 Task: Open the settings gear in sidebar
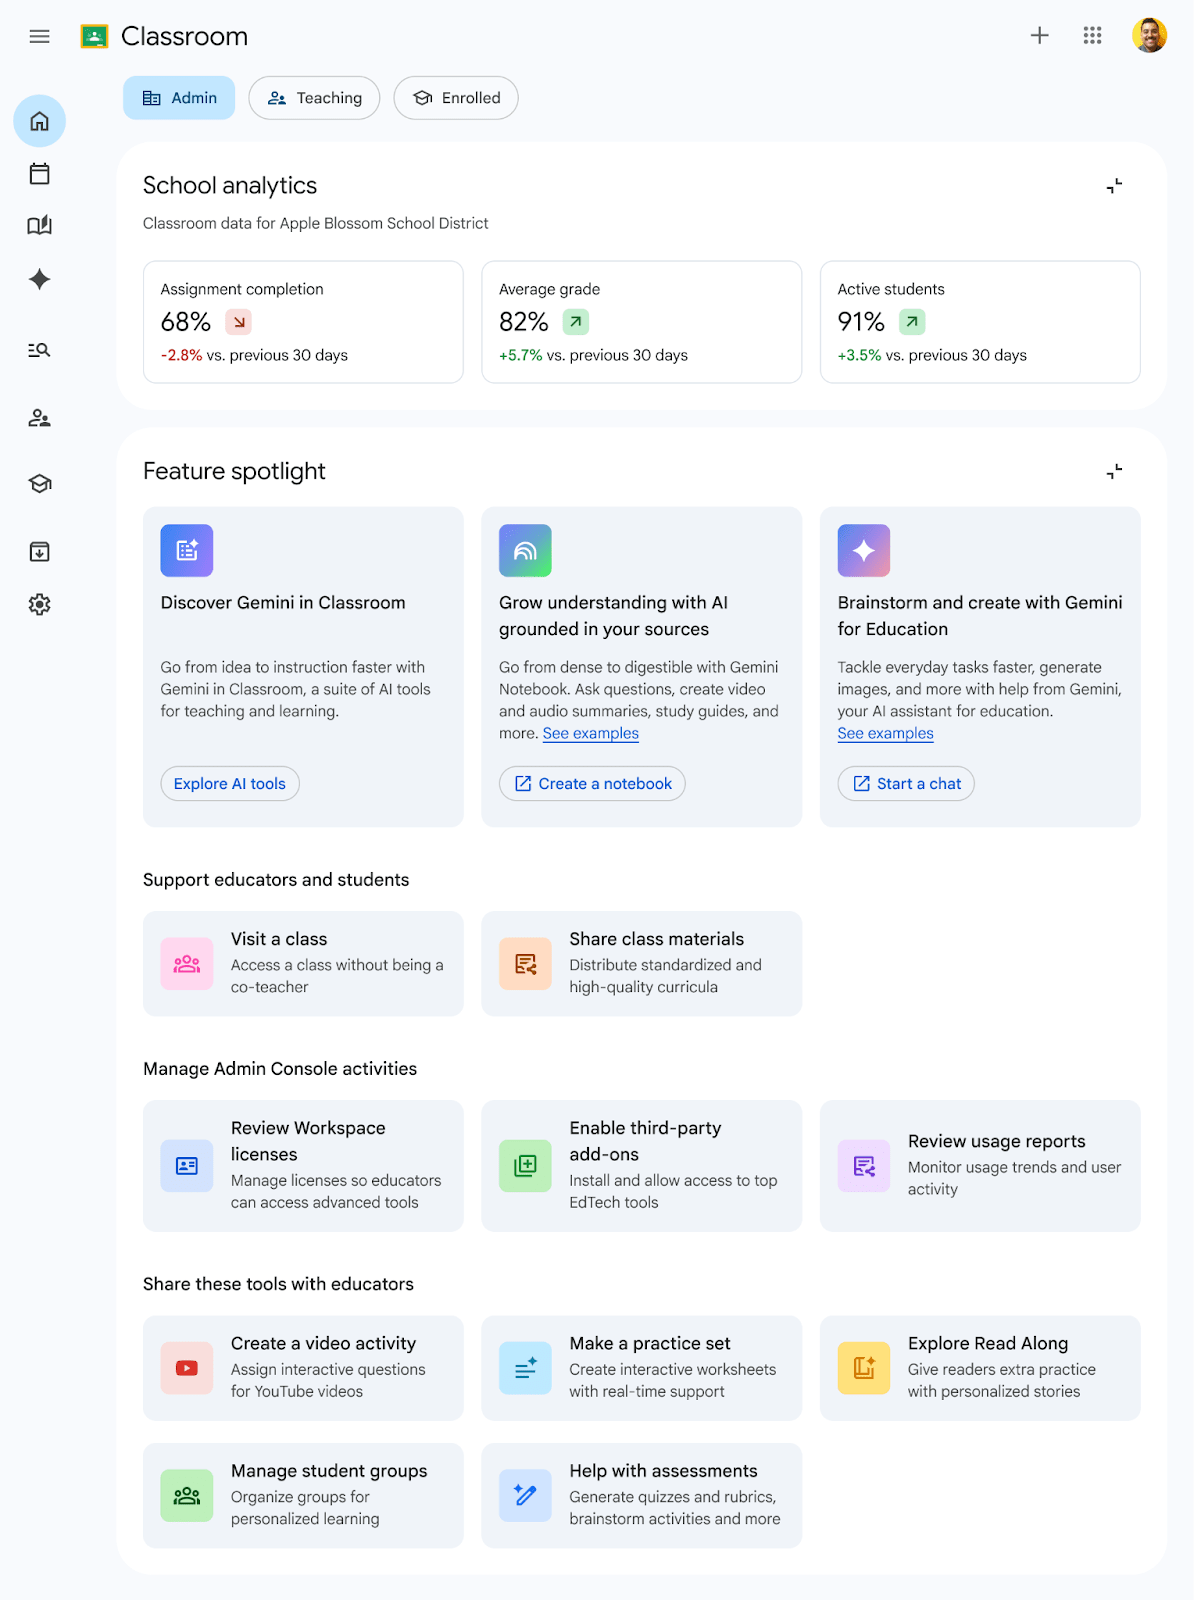tap(40, 604)
